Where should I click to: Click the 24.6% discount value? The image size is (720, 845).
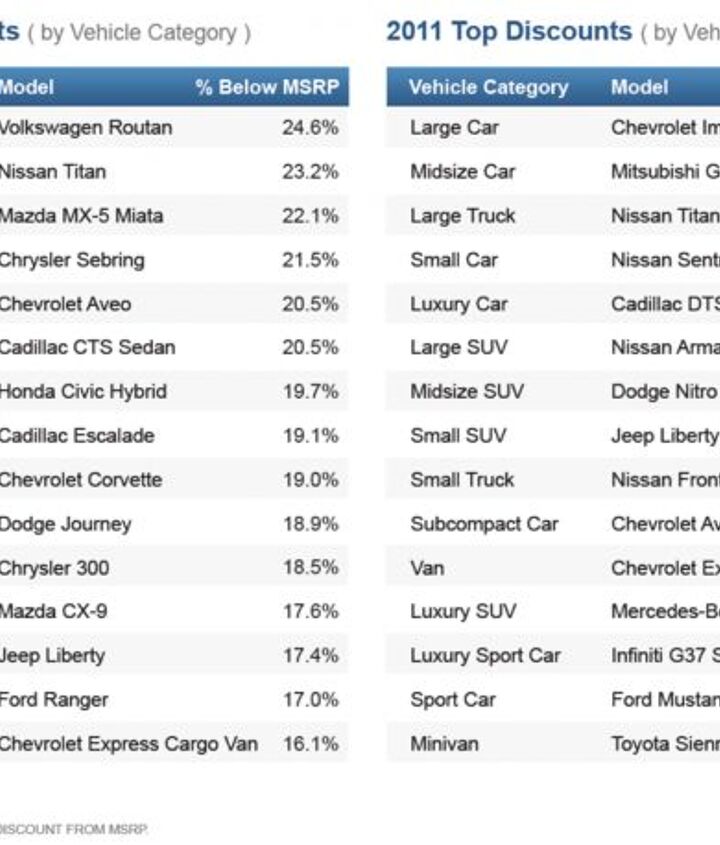click(310, 128)
